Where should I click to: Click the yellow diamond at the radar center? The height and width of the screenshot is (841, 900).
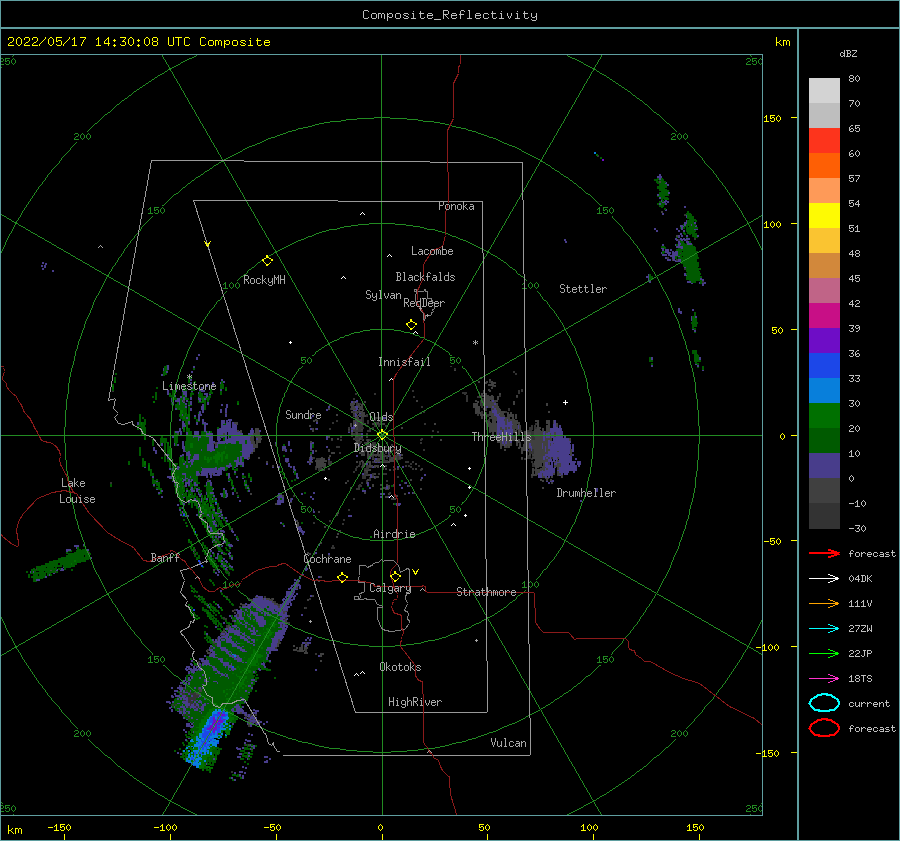[382, 435]
